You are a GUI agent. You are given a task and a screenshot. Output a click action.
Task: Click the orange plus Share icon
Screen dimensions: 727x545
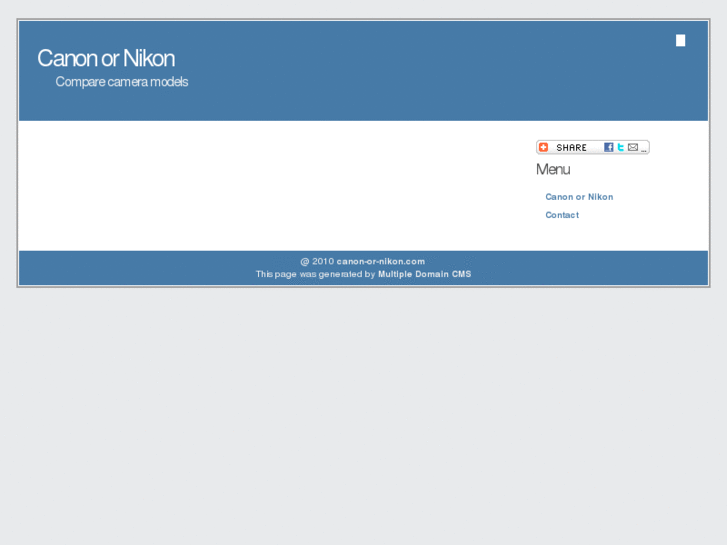click(543, 147)
